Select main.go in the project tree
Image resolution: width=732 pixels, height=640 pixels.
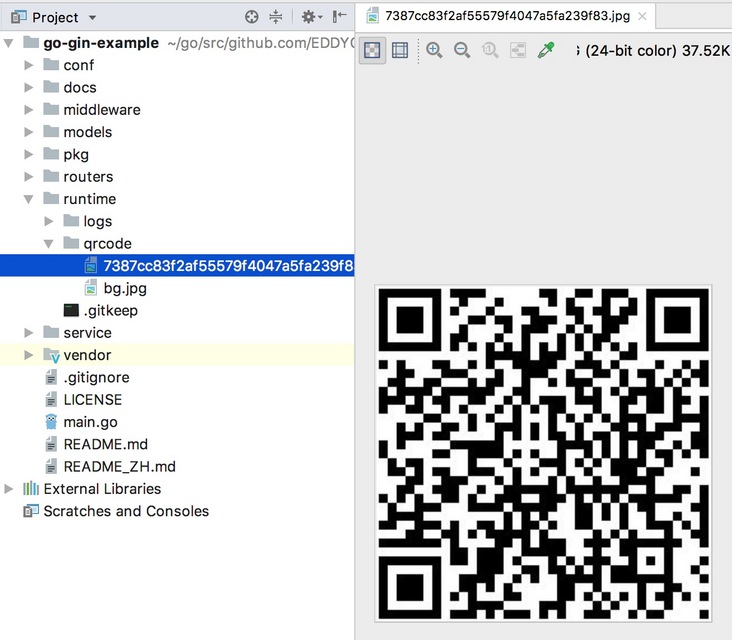[x=90, y=422]
